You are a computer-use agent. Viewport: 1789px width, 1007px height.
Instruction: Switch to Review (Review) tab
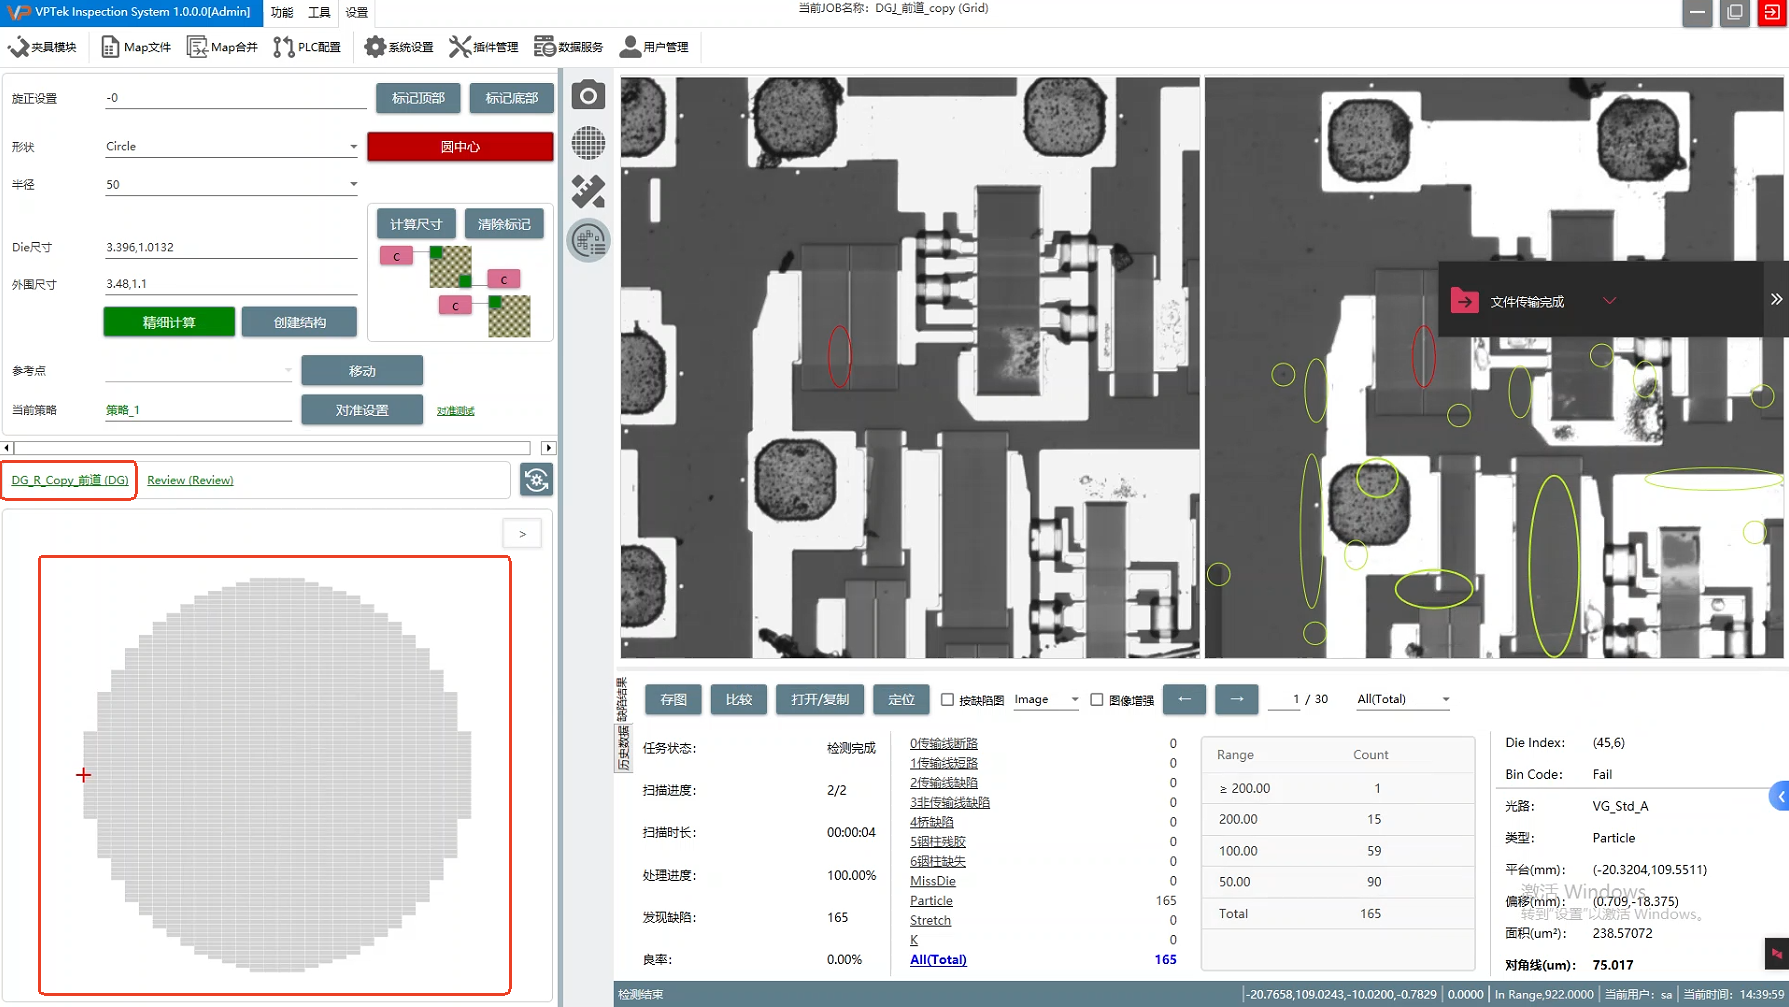[190, 480]
